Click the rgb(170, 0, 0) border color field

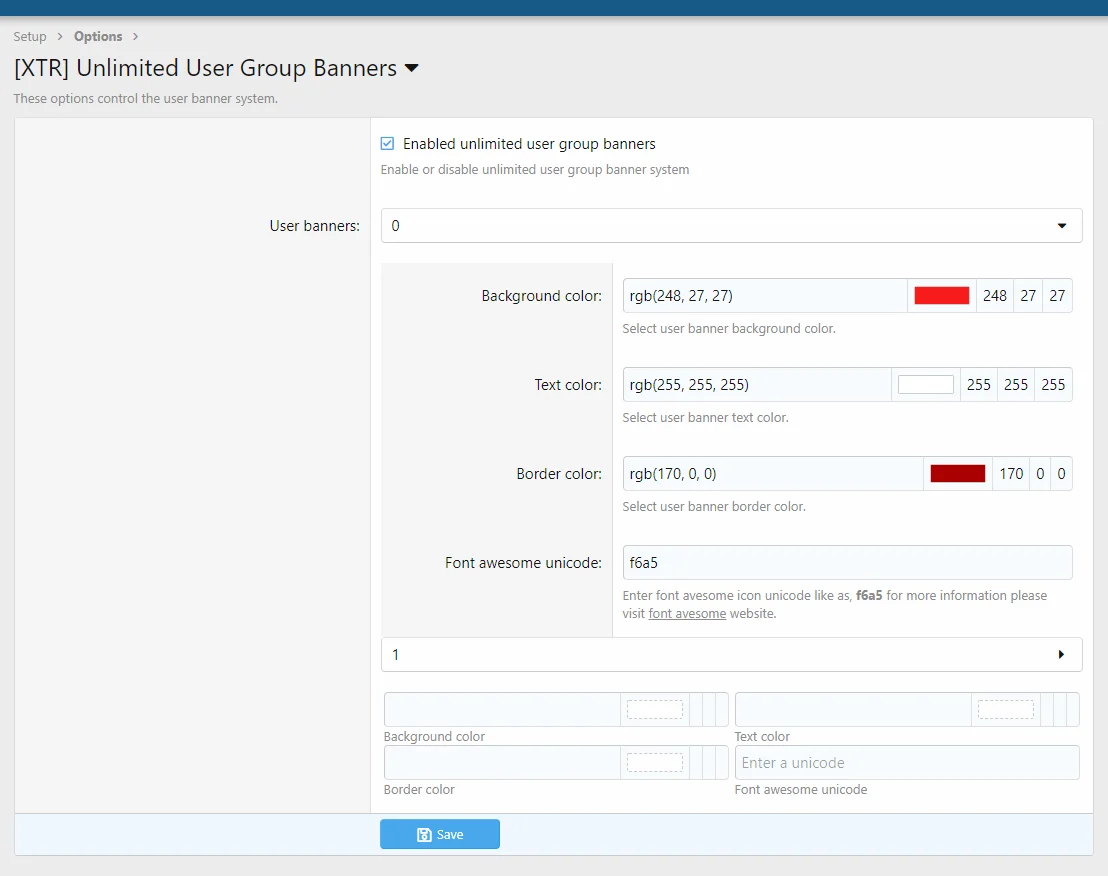click(770, 473)
